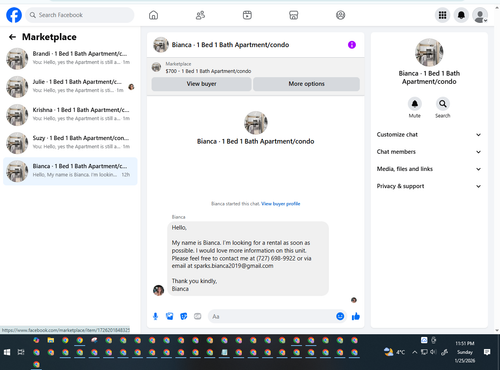Open the emoji picker smiley
The height and width of the screenshot is (370, 500).
[340, 316]
